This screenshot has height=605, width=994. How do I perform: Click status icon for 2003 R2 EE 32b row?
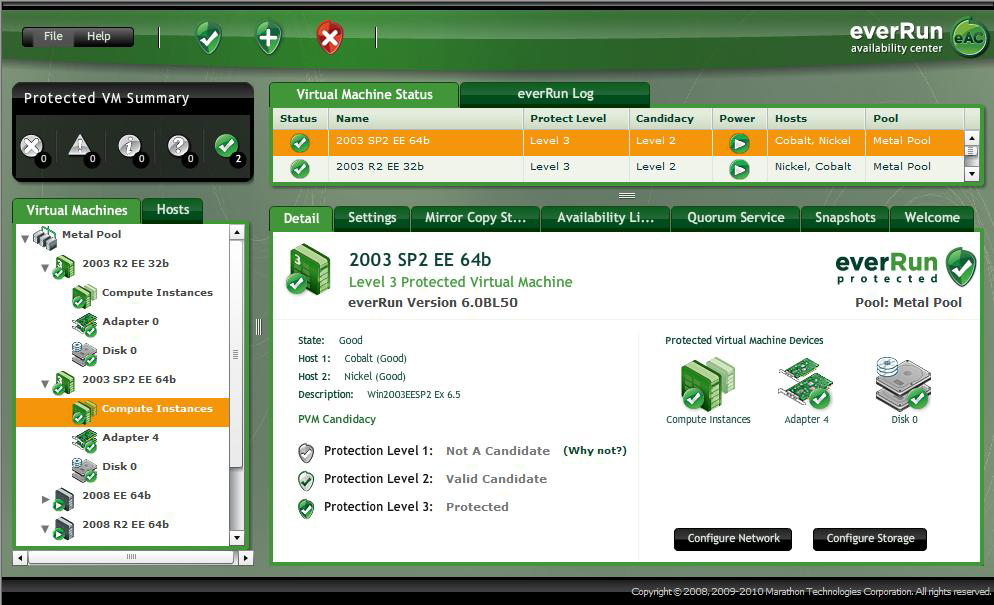(x=300, y=169)
